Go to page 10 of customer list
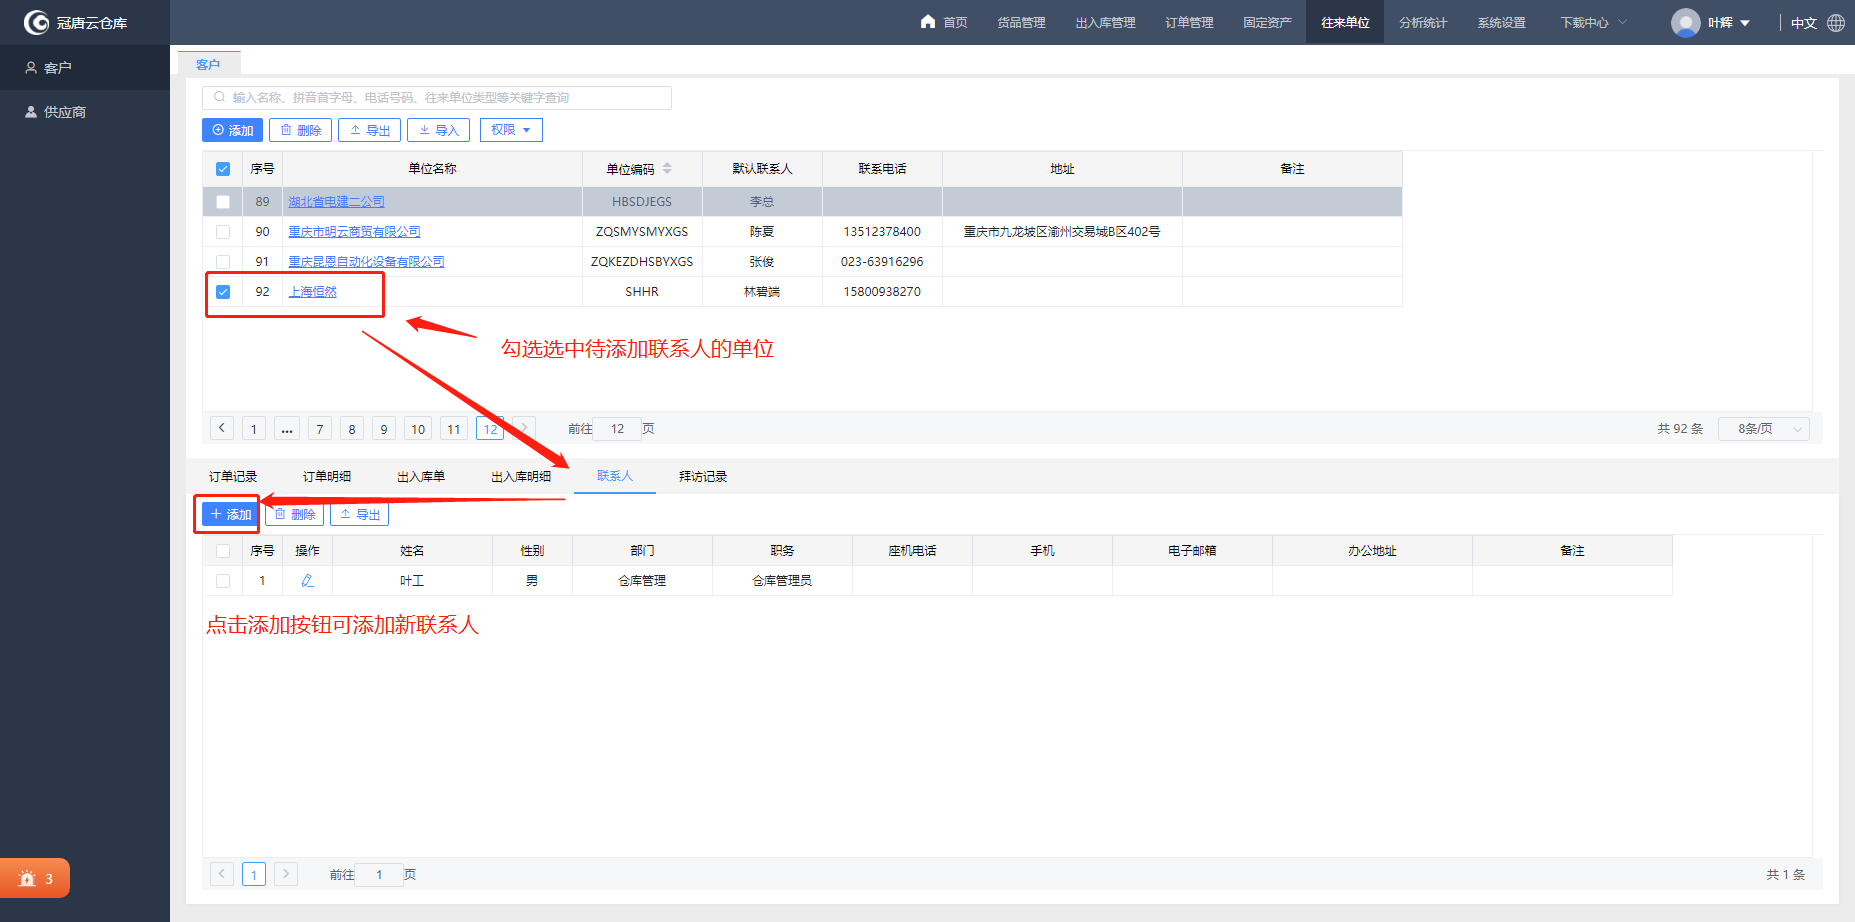This screenshot has height=922, width=1855. 418,429
